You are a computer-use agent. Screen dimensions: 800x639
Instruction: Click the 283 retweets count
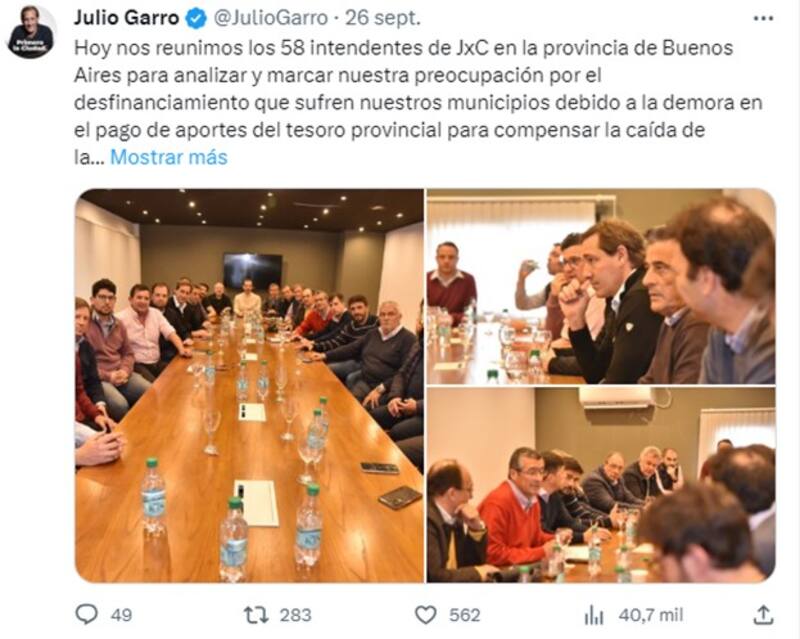pos(295,615)
